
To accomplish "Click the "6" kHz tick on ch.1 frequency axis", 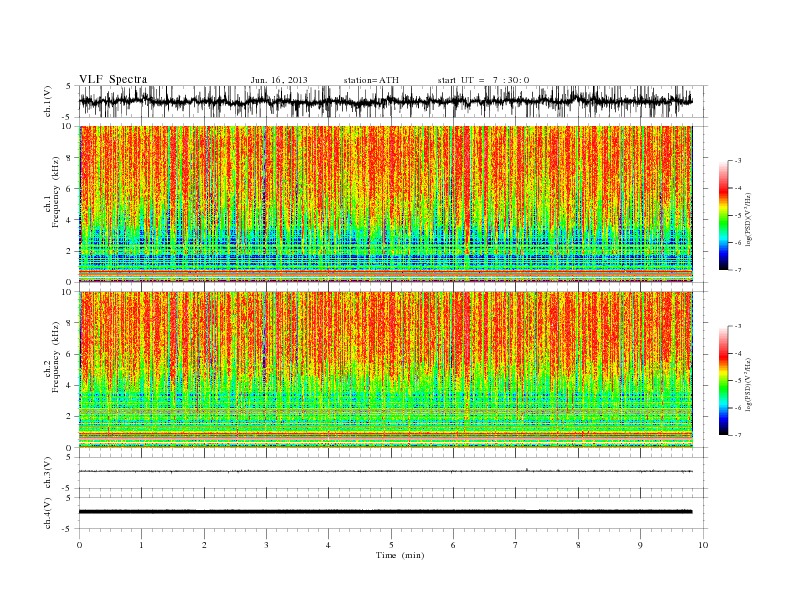I will click(x=69, y=189).
